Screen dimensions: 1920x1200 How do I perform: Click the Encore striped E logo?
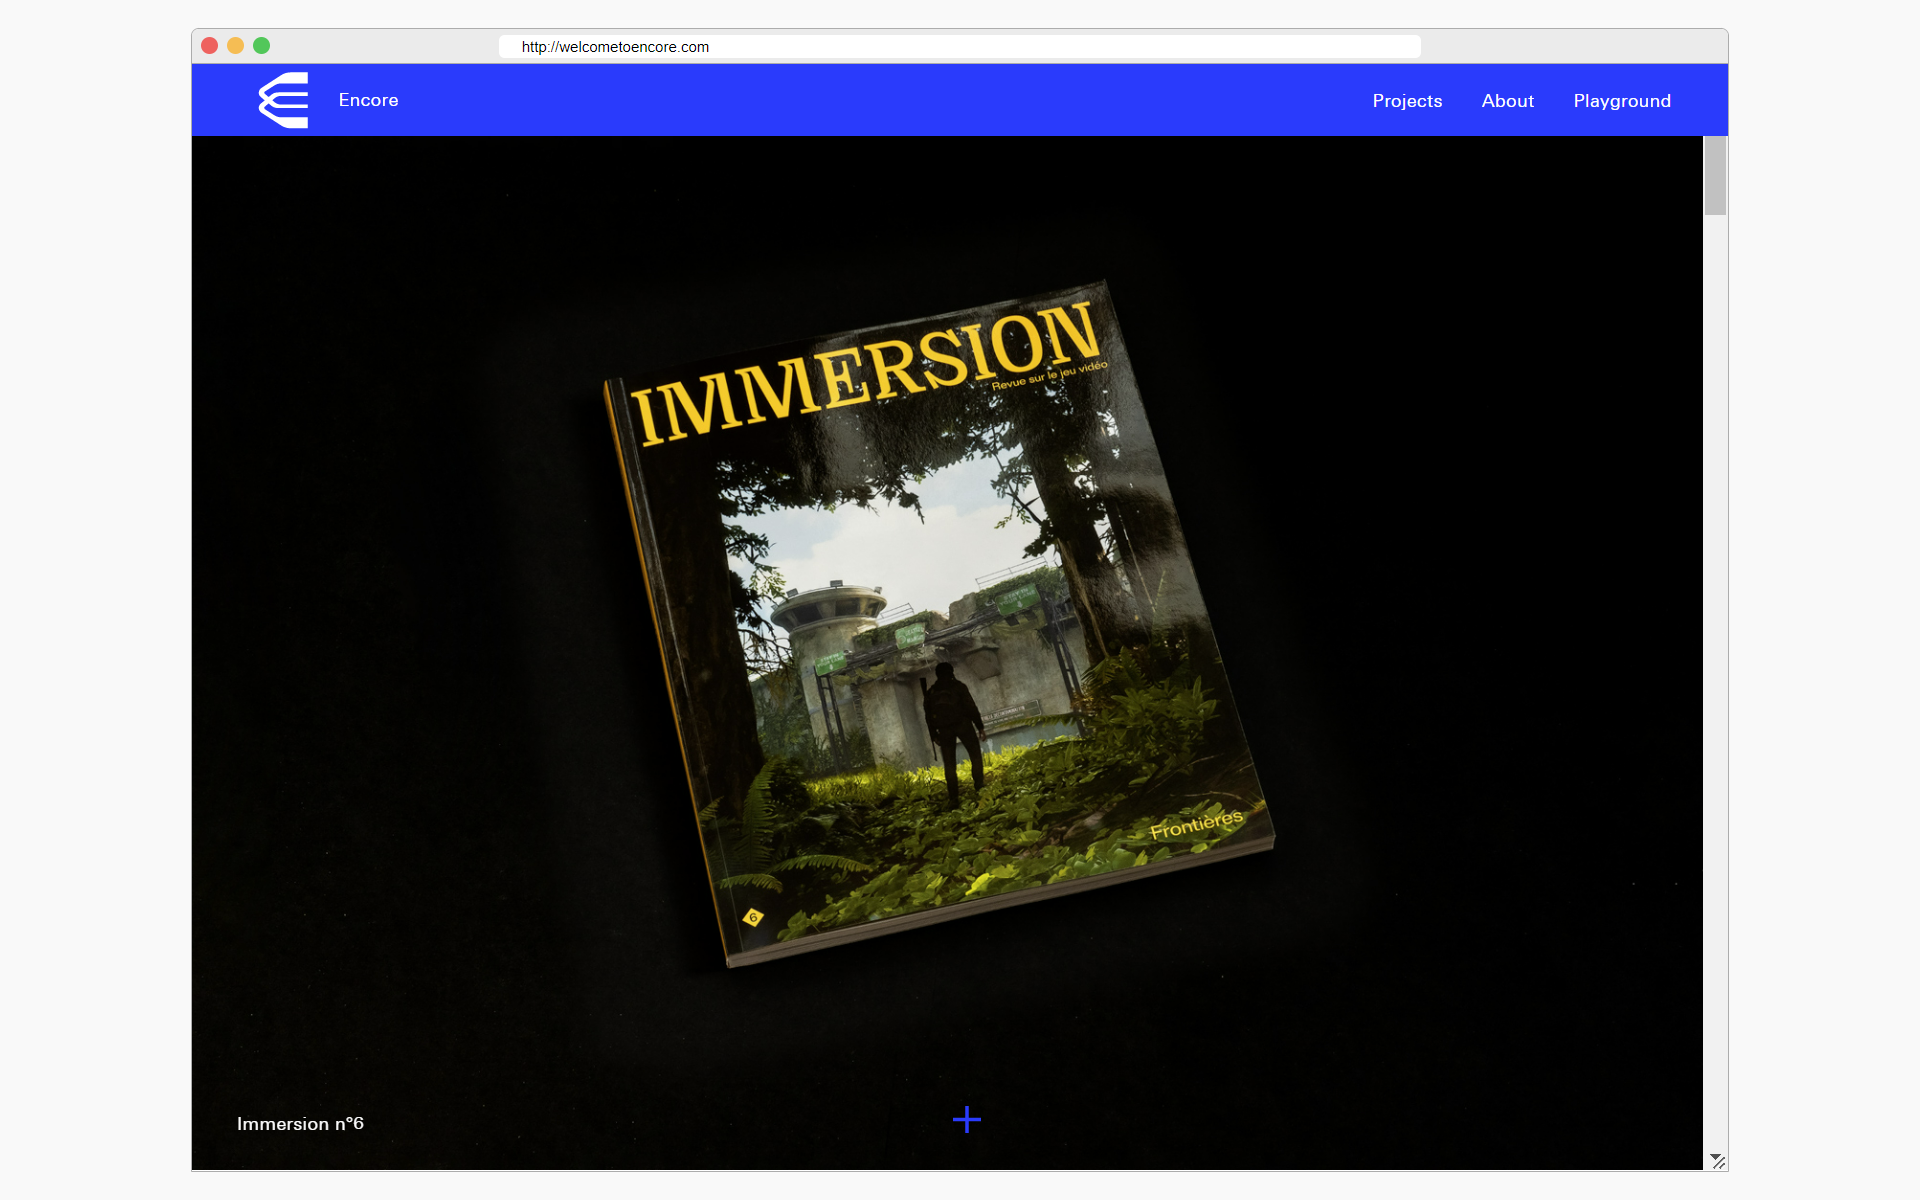[x=284, y=100]
